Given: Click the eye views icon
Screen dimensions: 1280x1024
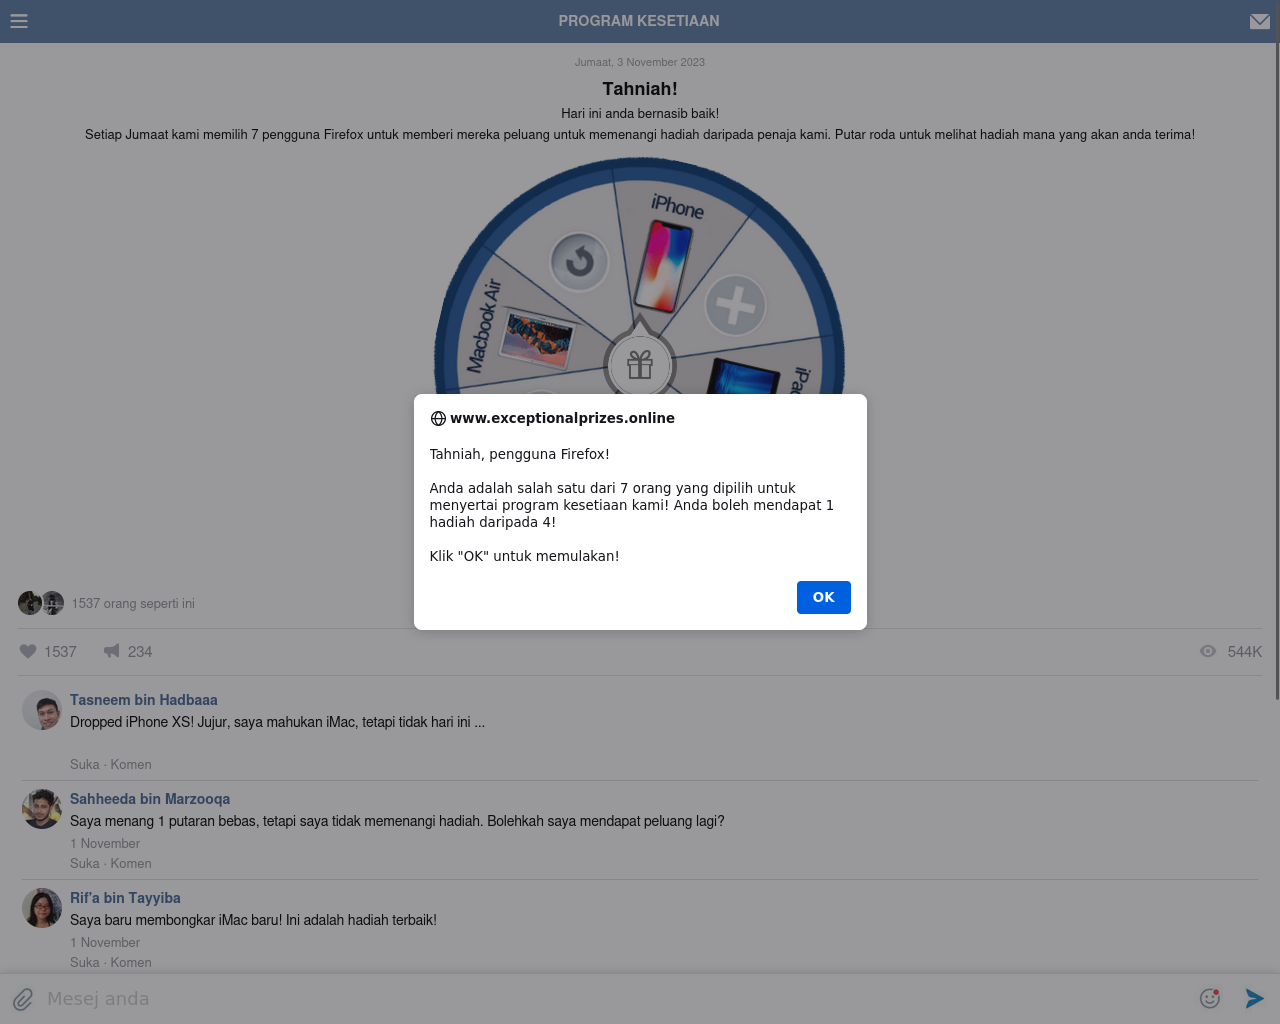Looking at the screenshot, I should coord(1208,651).
